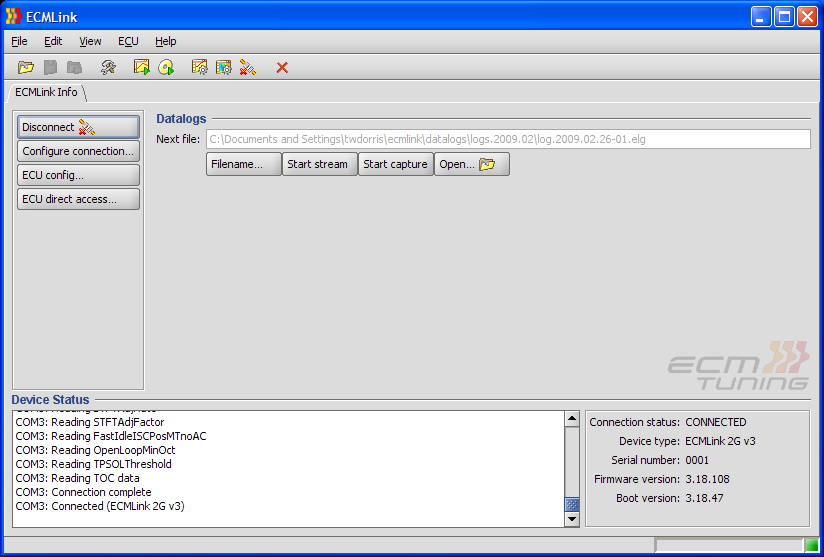Click the wrench and screwdriver settings icon

point(108,67)
